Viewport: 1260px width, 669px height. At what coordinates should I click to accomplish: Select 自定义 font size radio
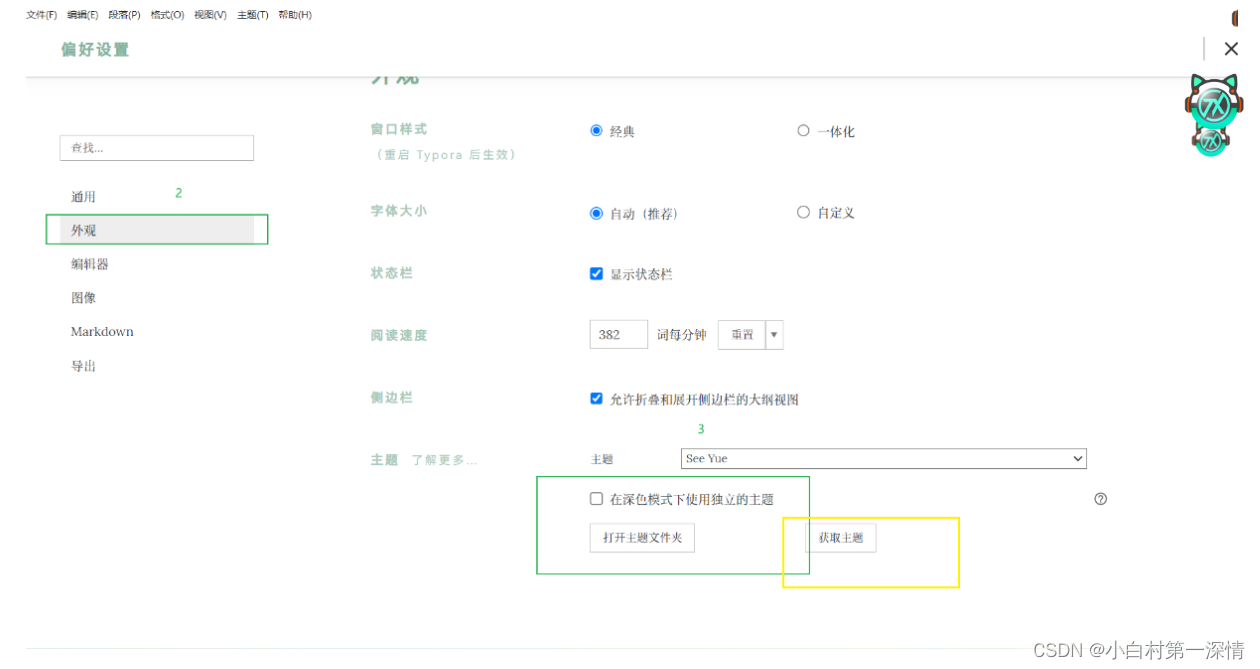[803, 212]
